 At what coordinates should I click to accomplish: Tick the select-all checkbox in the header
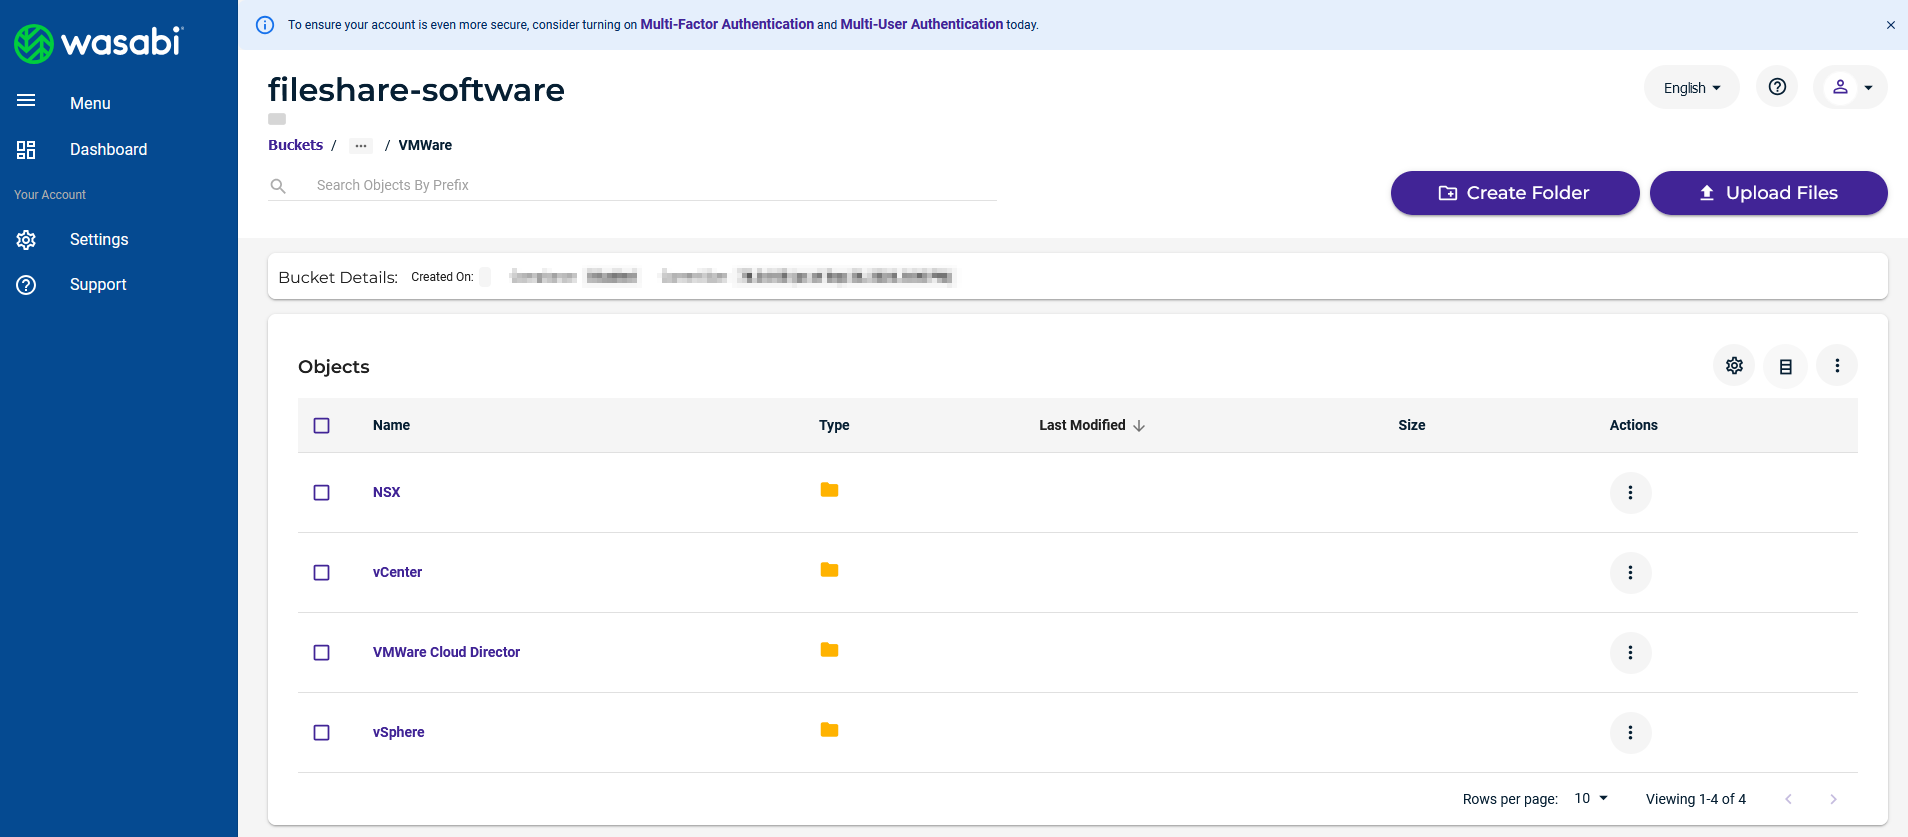coord(321,426)
